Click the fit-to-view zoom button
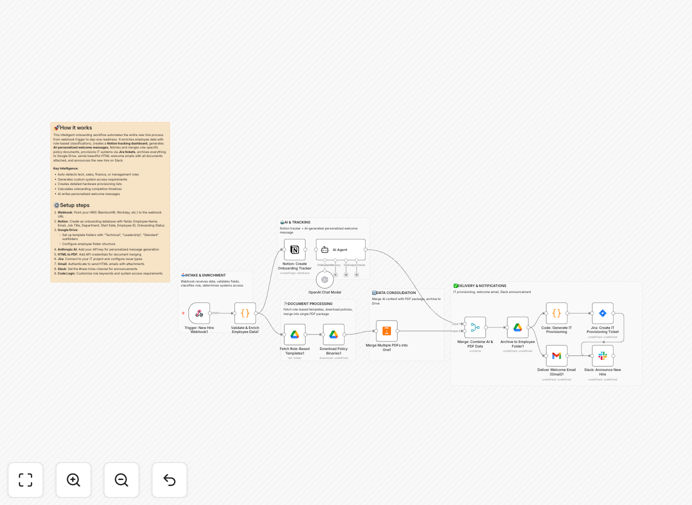The image size is (692, 505). pyautogui.click(x=26, y=480)
